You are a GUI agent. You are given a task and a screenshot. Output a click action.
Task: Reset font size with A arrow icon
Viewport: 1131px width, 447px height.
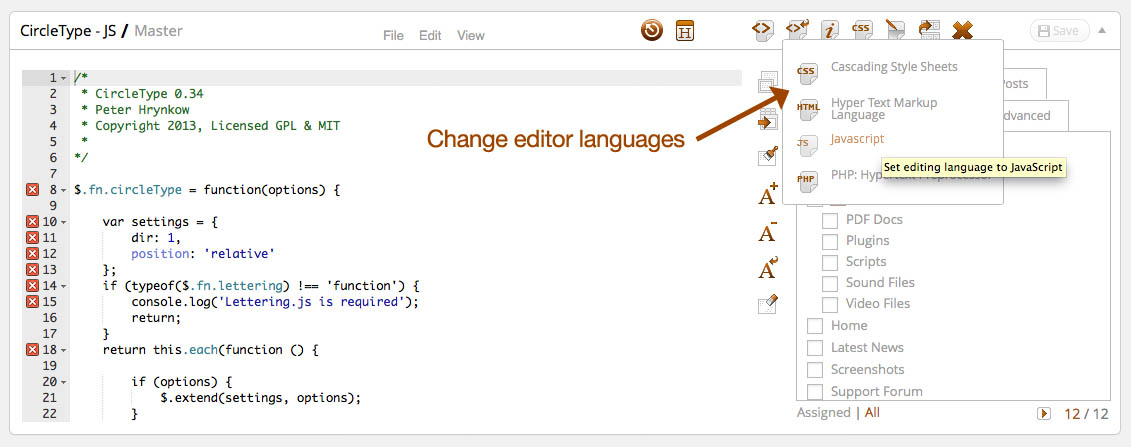point(767,268)
